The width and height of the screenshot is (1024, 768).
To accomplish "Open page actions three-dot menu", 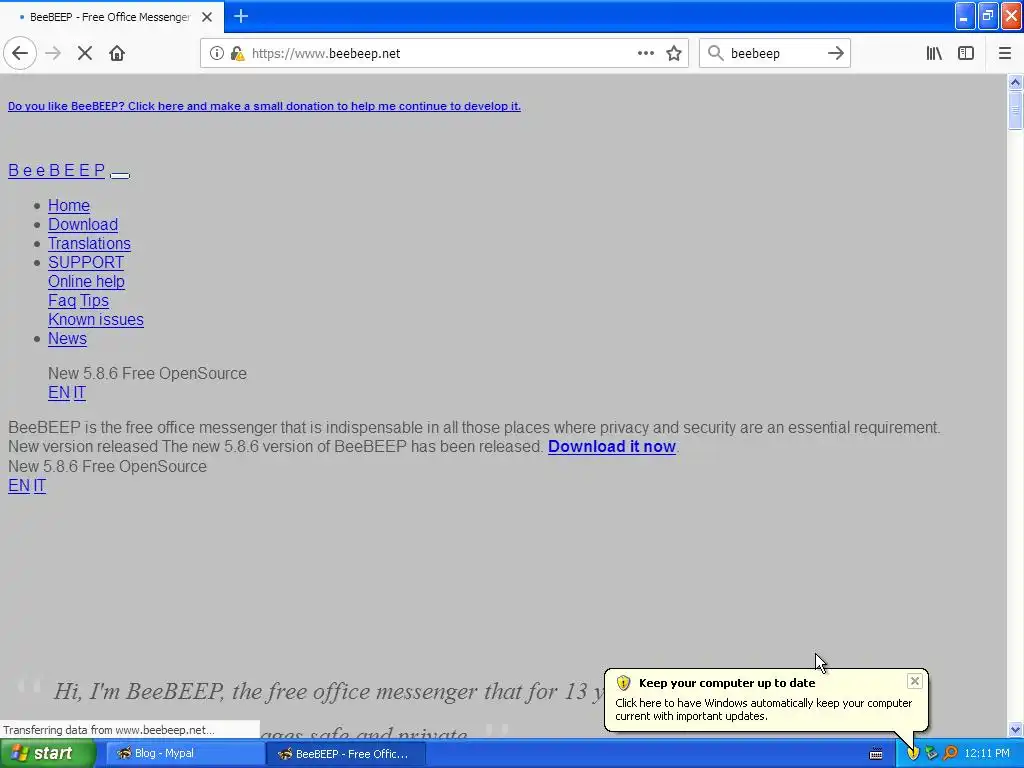I will pos(645,54).
